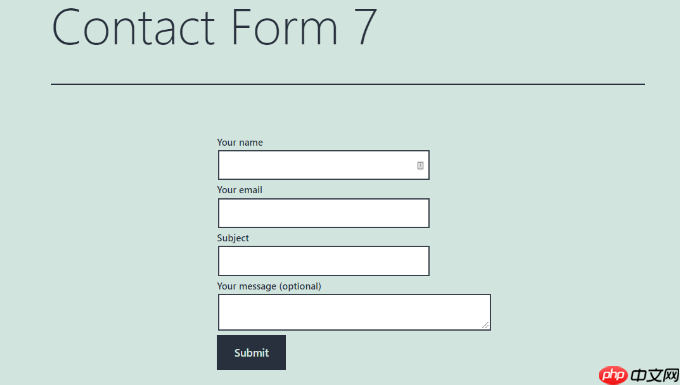Click the 中文网 watermark text
680x385 pixels.
tap(654, 375)
